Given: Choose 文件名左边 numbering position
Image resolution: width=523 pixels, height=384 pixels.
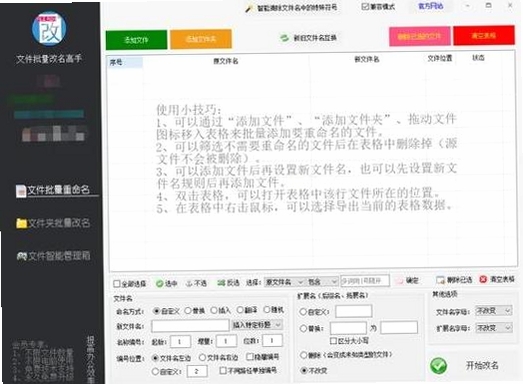Looking at the screenshot, I should (155, 358).
